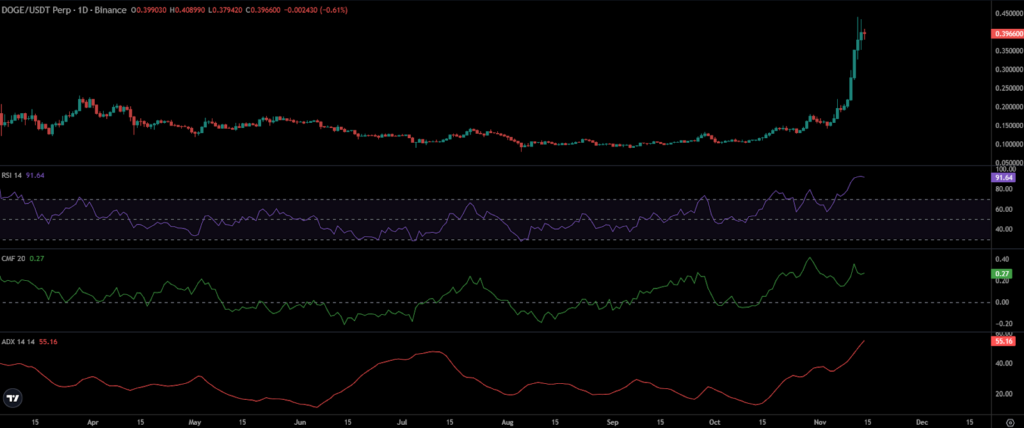Click the Oct label on time axis

[715, 422]
